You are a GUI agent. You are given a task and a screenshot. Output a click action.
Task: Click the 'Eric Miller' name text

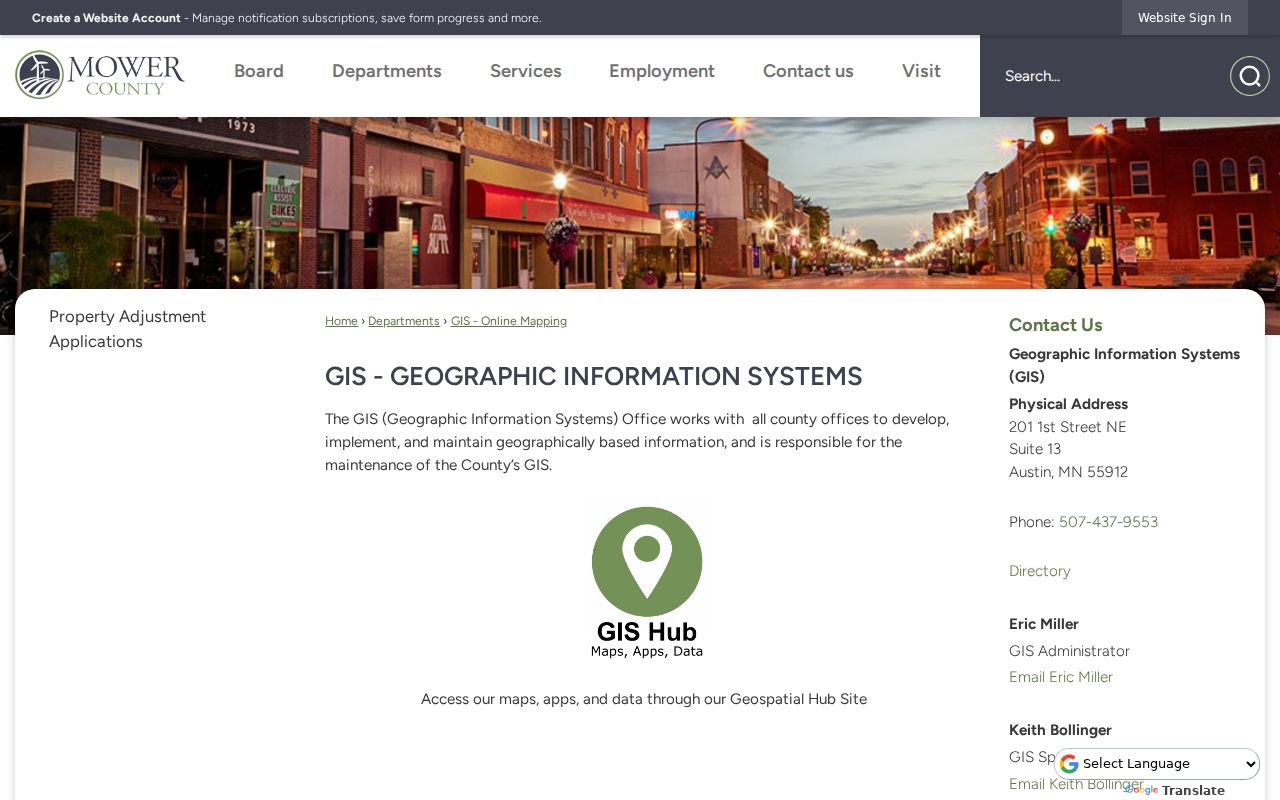[1044, 624]
